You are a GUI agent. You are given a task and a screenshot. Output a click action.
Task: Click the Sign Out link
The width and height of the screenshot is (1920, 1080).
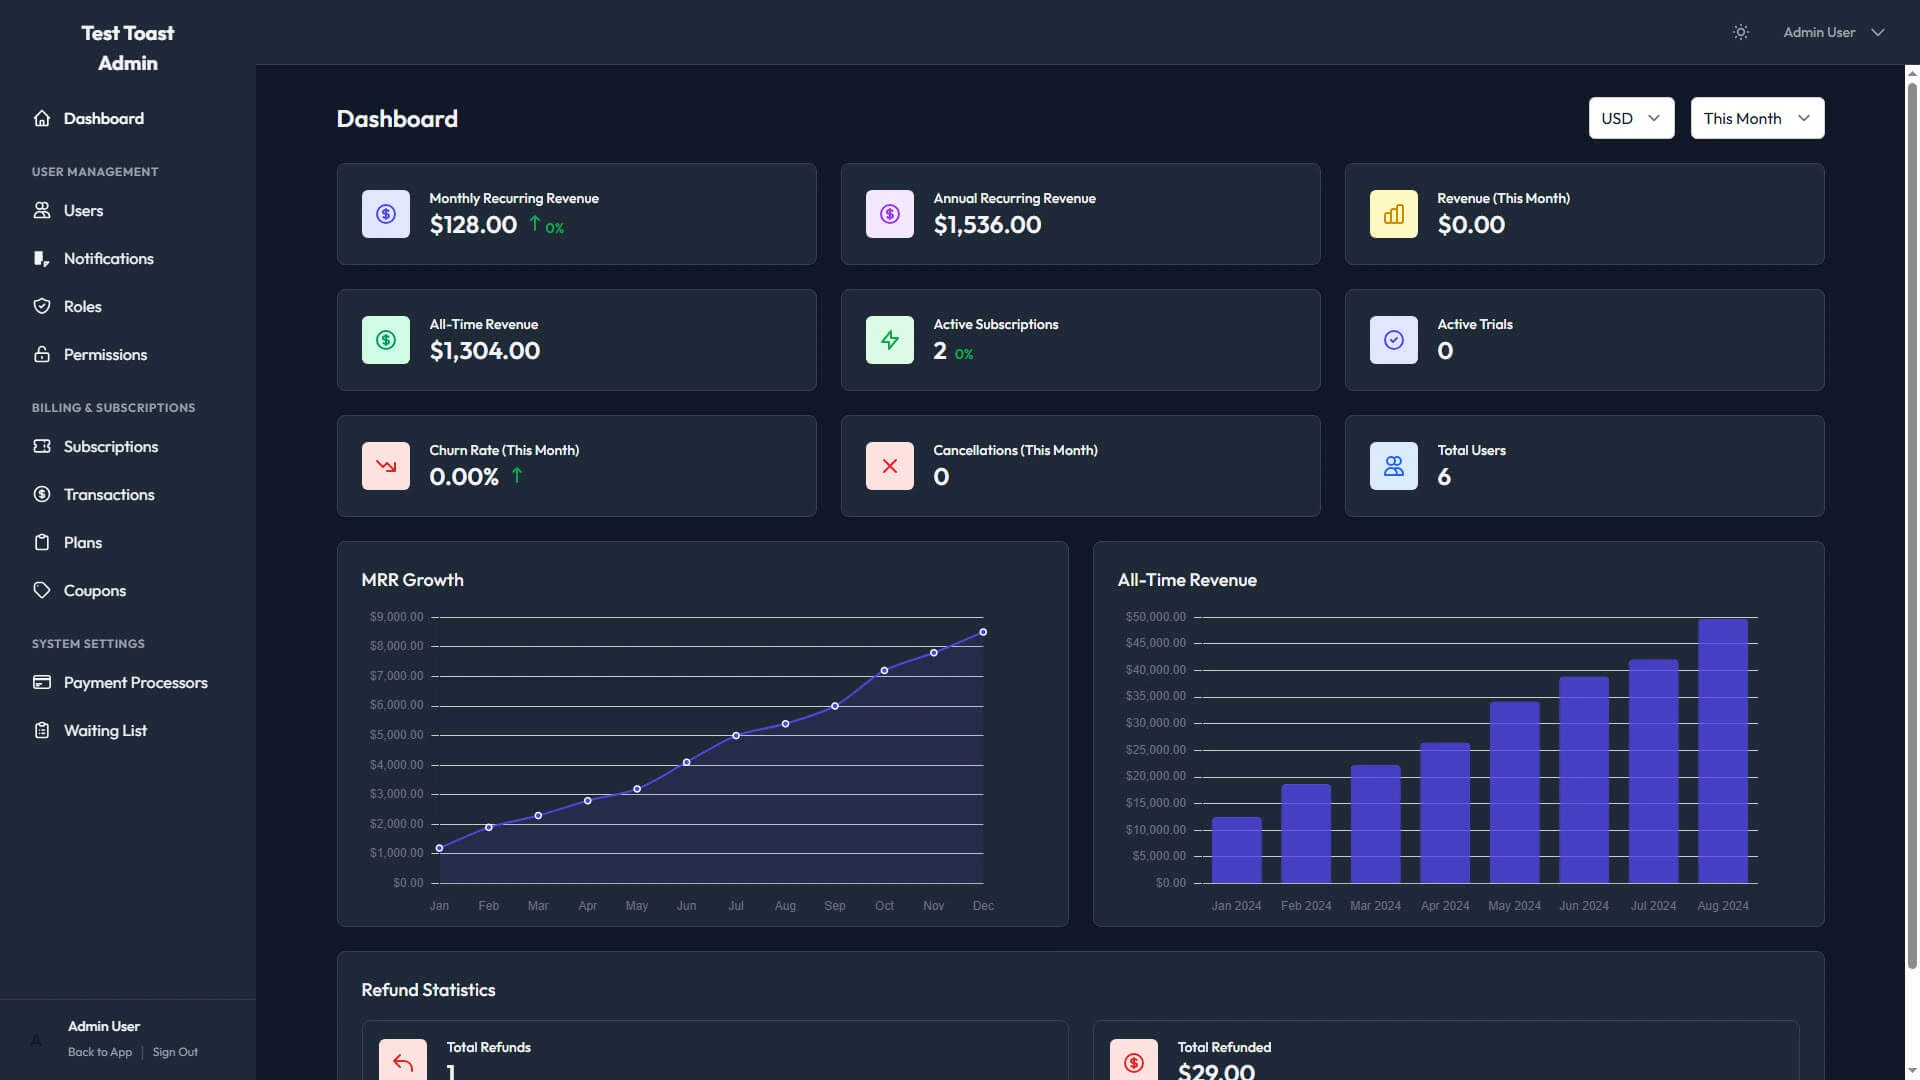tap(175, 1052)
